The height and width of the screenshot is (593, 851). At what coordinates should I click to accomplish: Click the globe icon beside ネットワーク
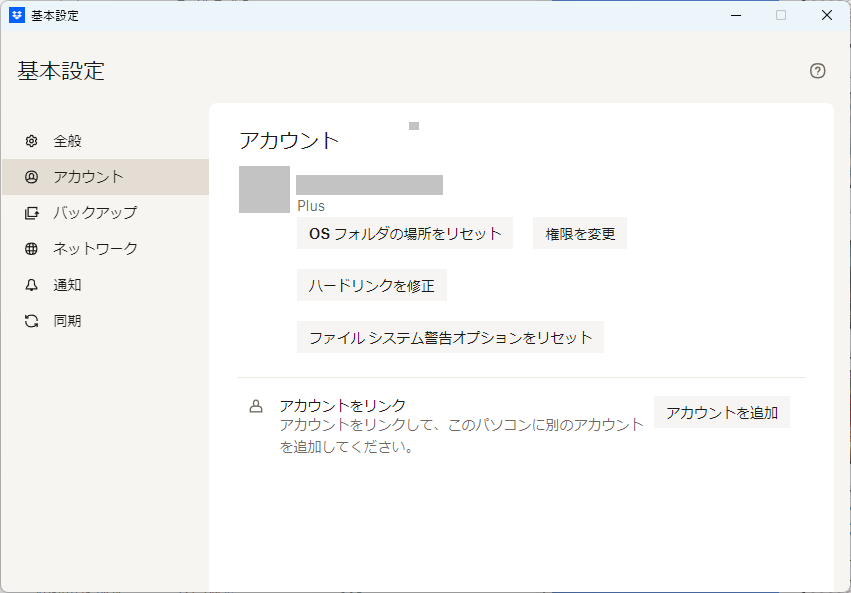coord(32,249)
